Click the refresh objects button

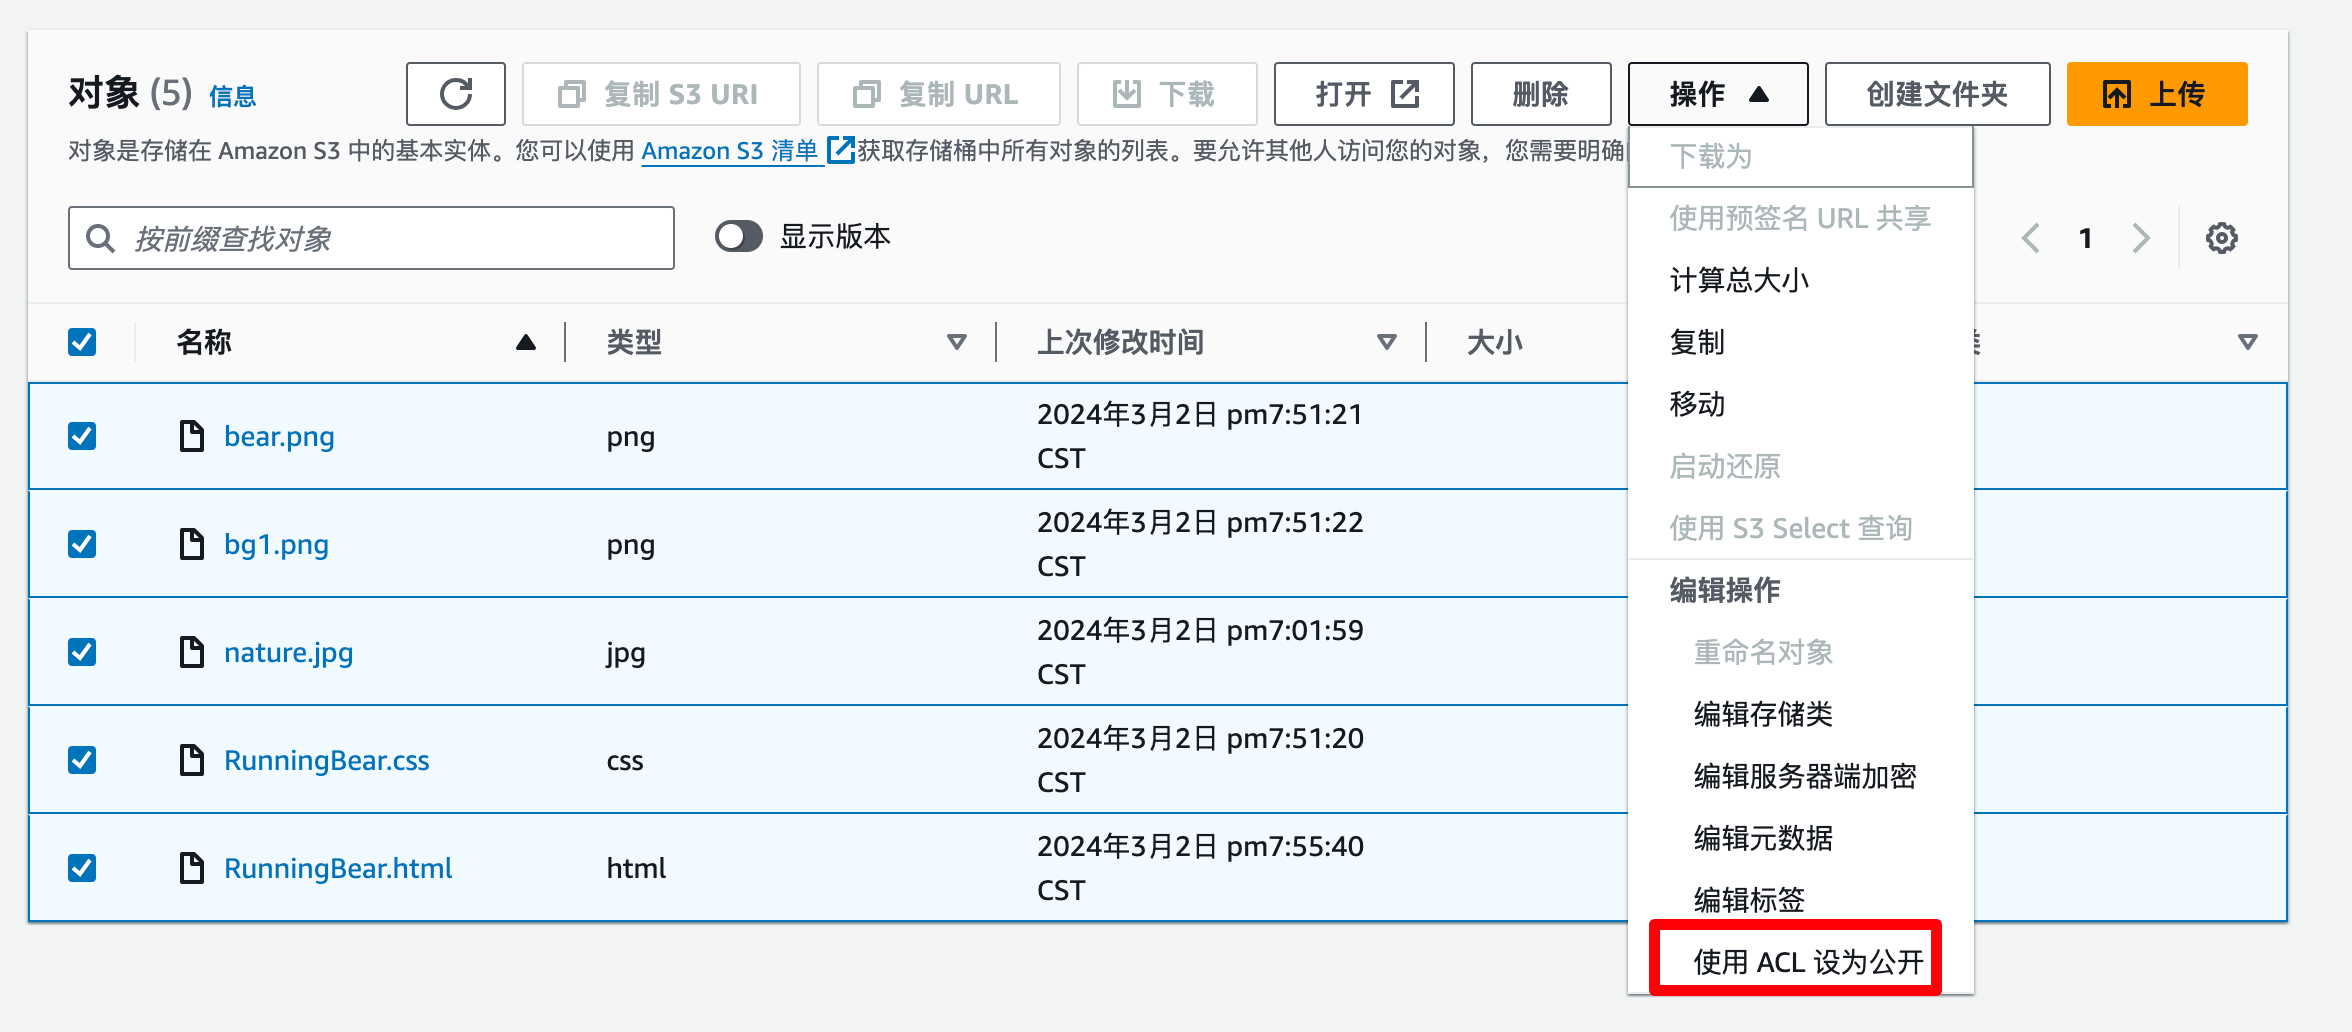456,94
